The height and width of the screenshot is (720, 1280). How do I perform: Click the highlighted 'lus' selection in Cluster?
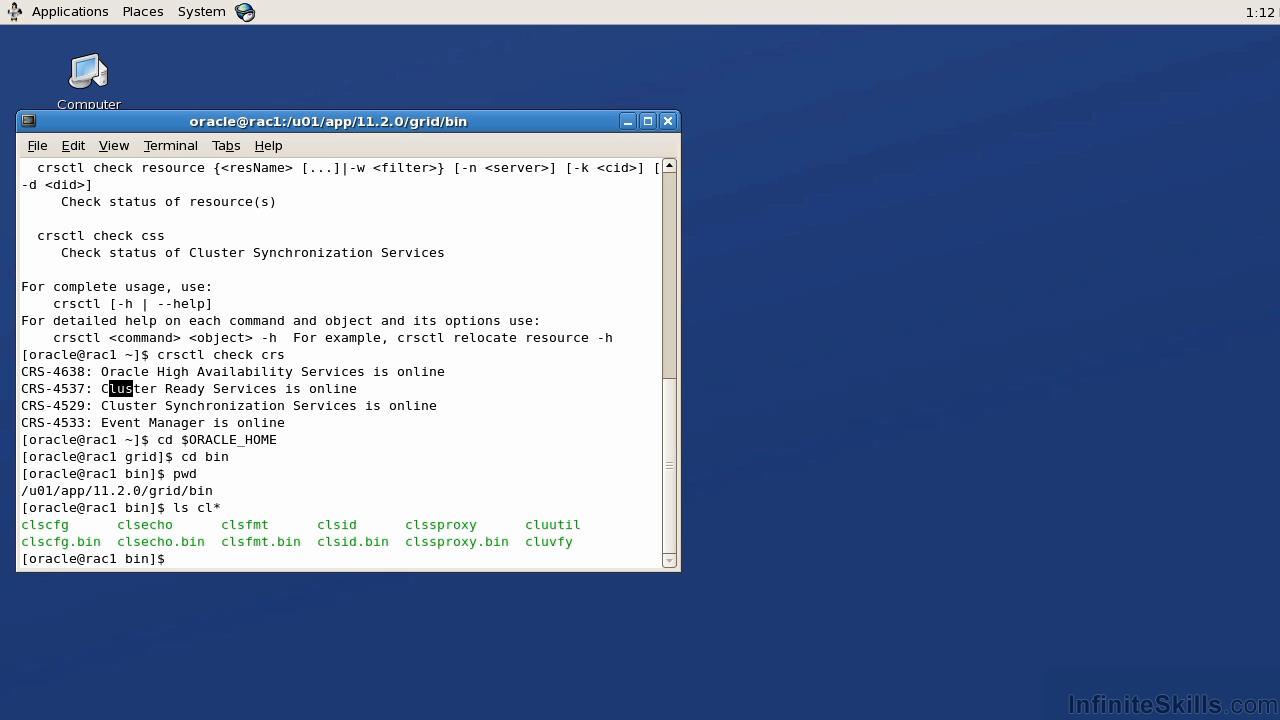[x=121, y=389]
